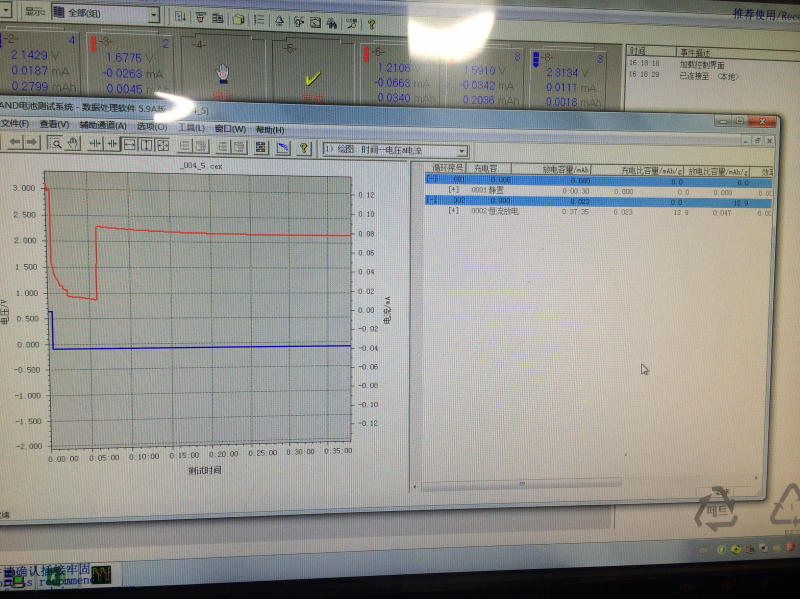Click the bell alarm icon in monitor toolbar
This screenshot has width=800, height=599.
tap(279, 21)
